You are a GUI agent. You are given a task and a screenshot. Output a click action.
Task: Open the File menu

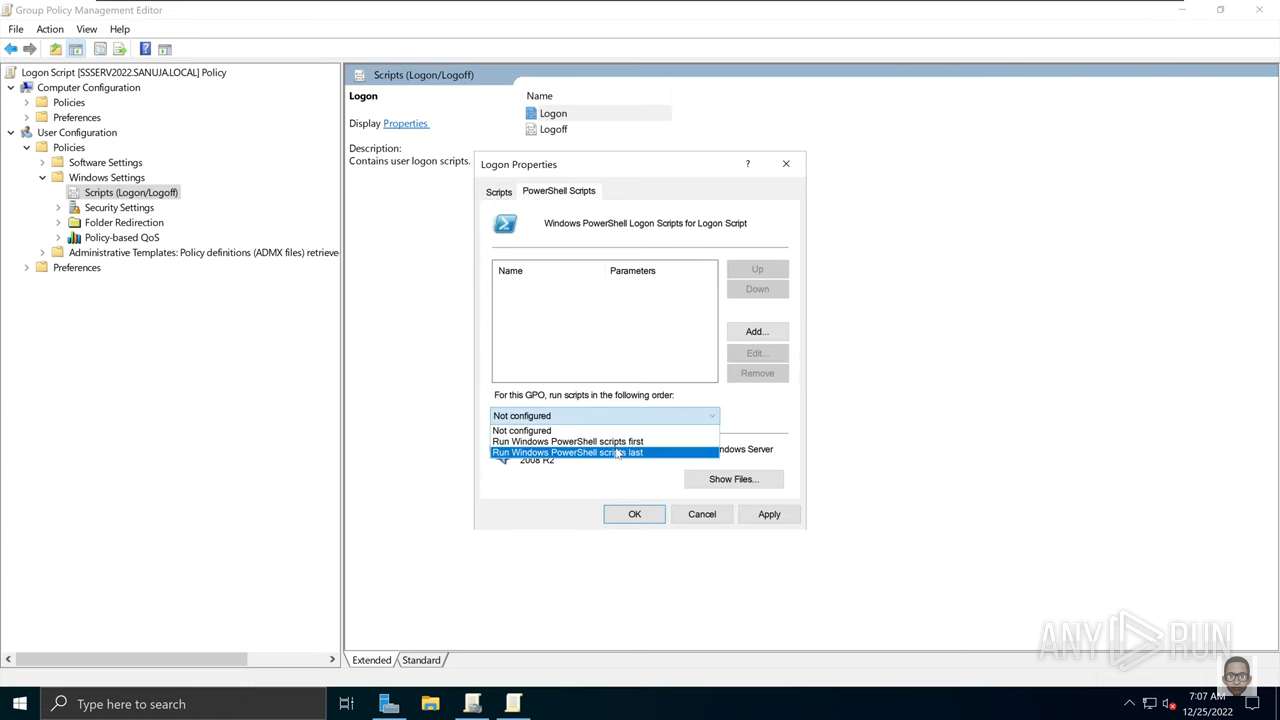pyautogui.click(x=16, y=29)
